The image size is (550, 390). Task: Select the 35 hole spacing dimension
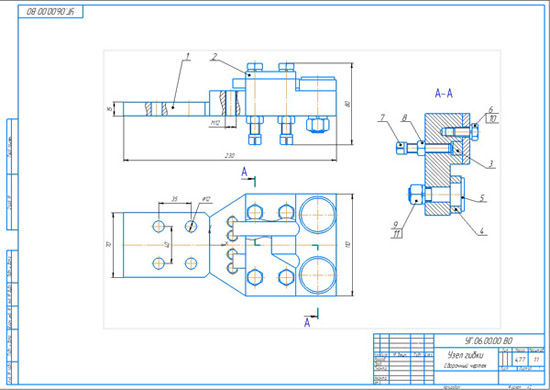click(x=174, y=199)
